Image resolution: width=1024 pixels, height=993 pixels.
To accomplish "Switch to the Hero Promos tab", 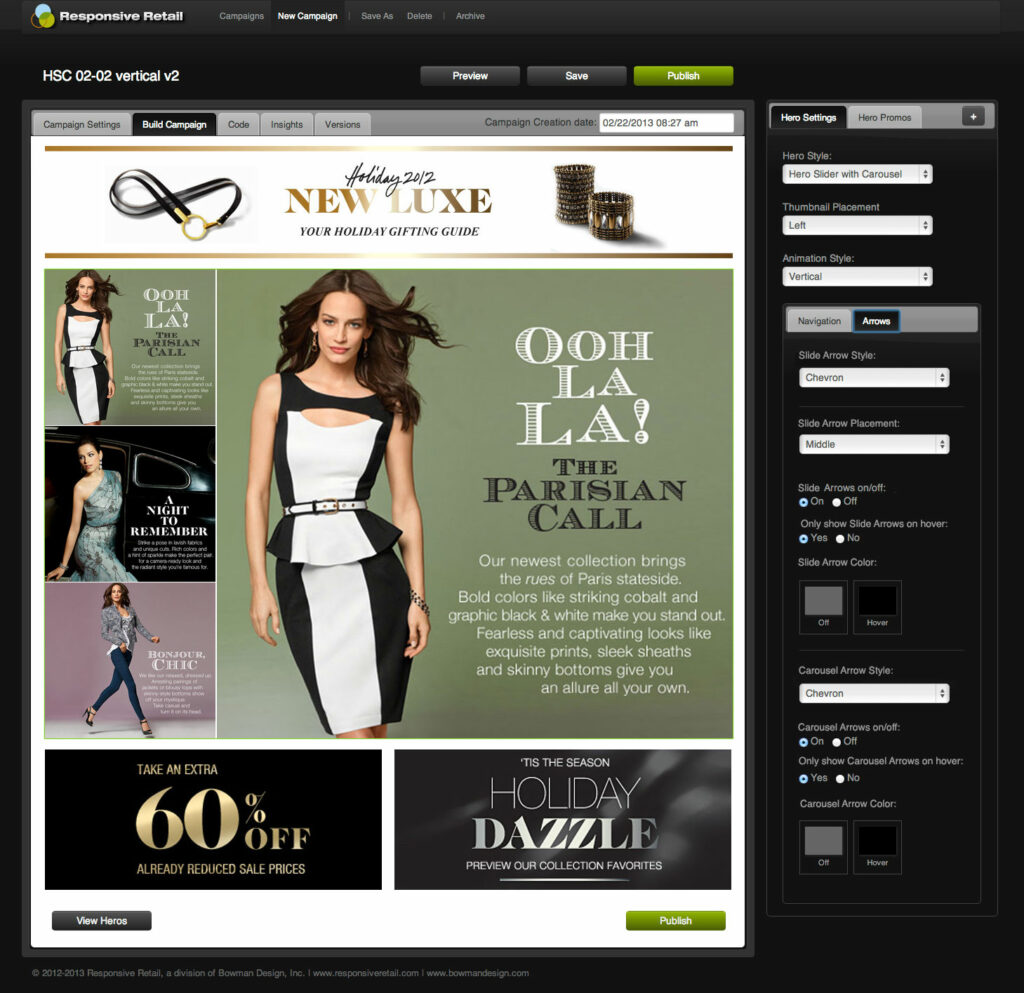I will [x=884, y=118].
